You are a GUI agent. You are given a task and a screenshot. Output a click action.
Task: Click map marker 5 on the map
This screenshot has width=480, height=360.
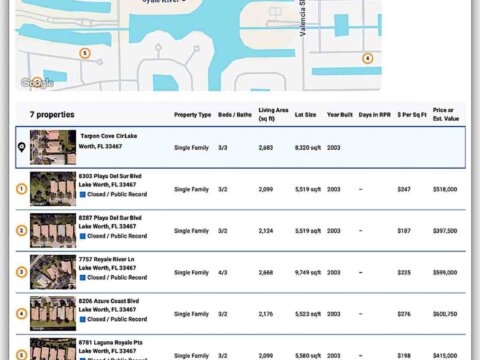point(85,53)
